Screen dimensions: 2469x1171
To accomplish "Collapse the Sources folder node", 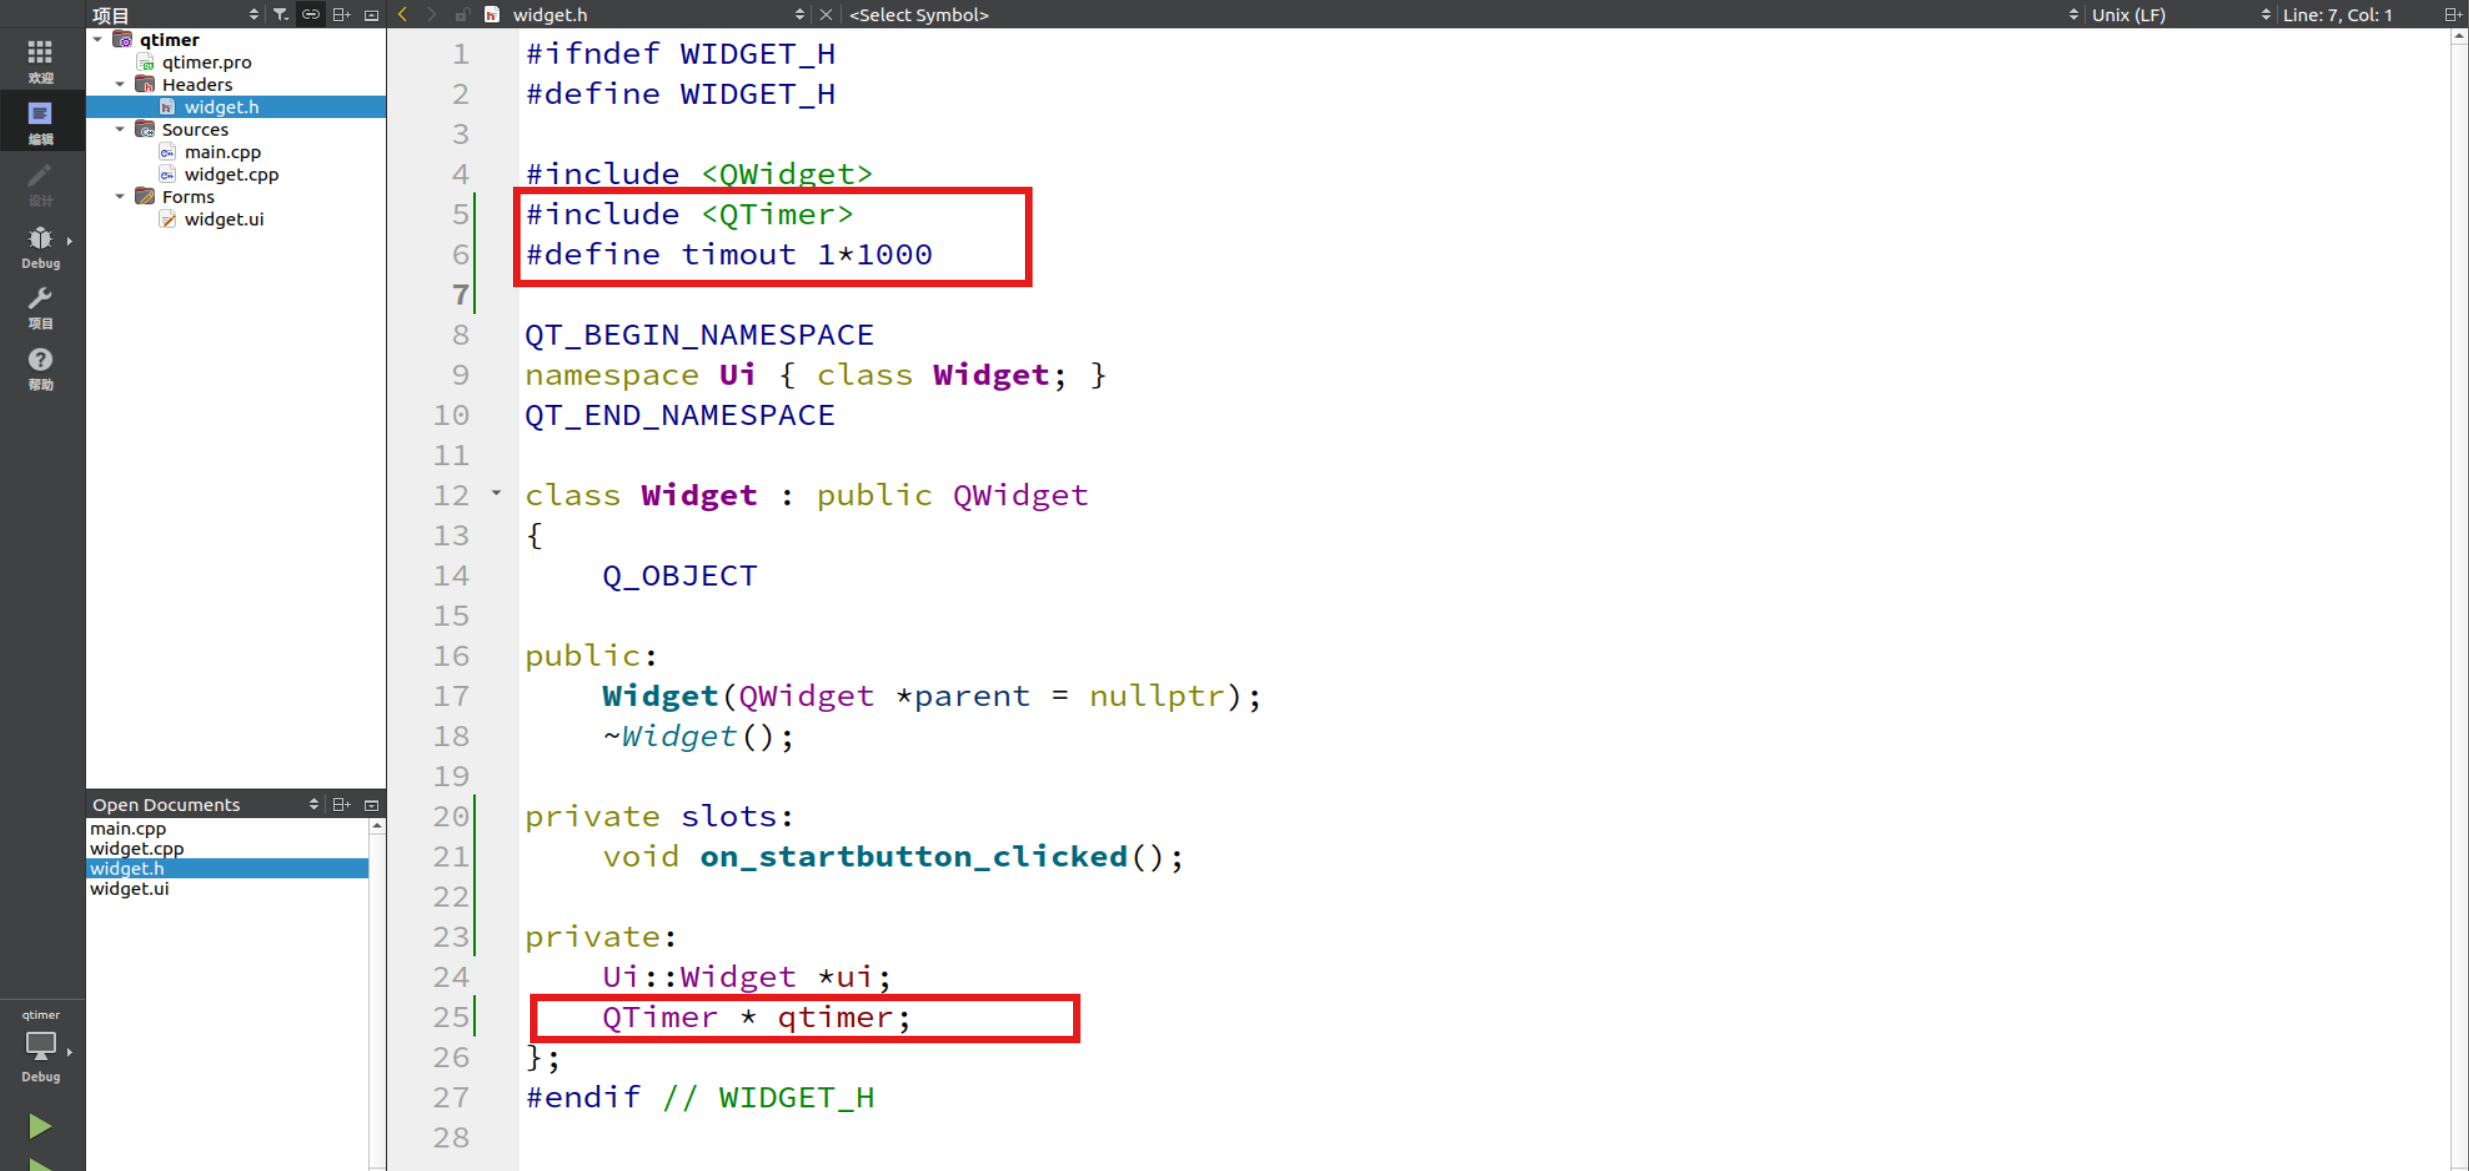I will 120,129.
